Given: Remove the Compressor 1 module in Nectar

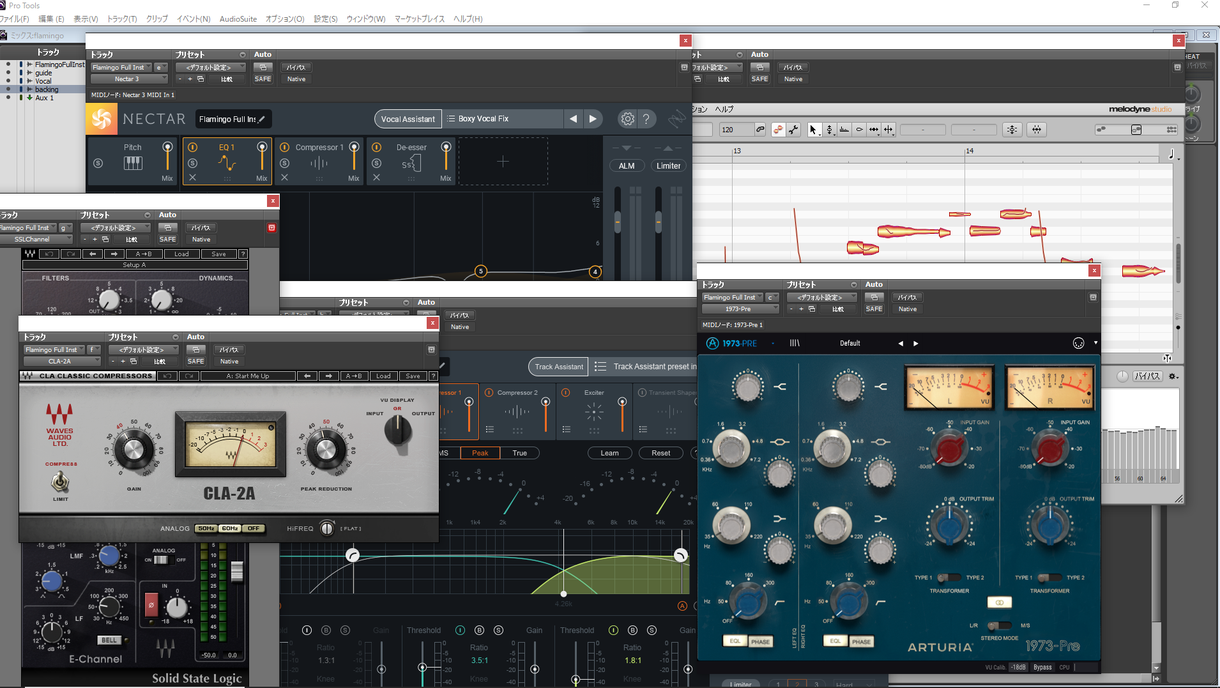Looking at the screenshot, I should 285,178.
